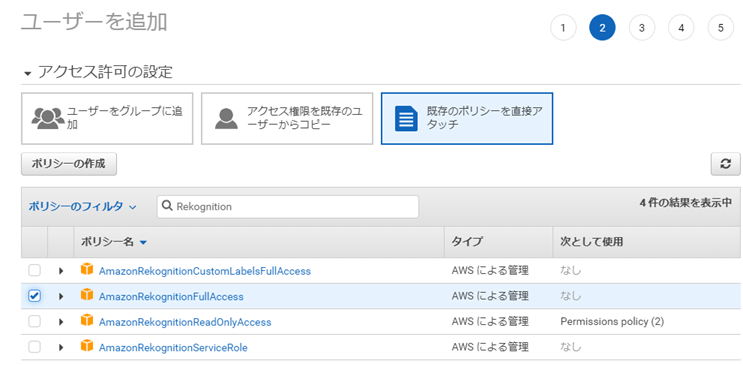The width and height of the screenshot is (743, 366).
Task: Click the refresh policies icon button
Action: tap(725, 164)
